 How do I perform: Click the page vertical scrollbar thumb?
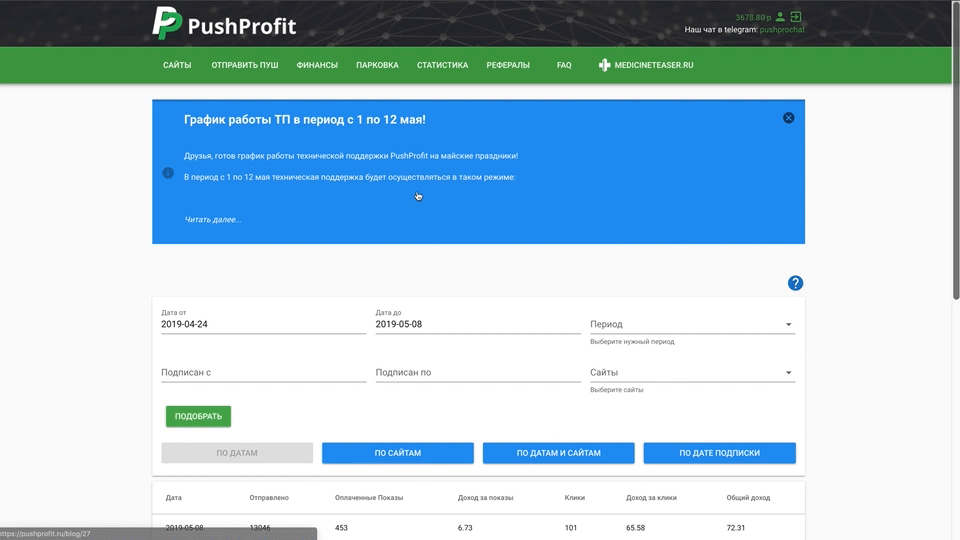(x=956, y=150)
